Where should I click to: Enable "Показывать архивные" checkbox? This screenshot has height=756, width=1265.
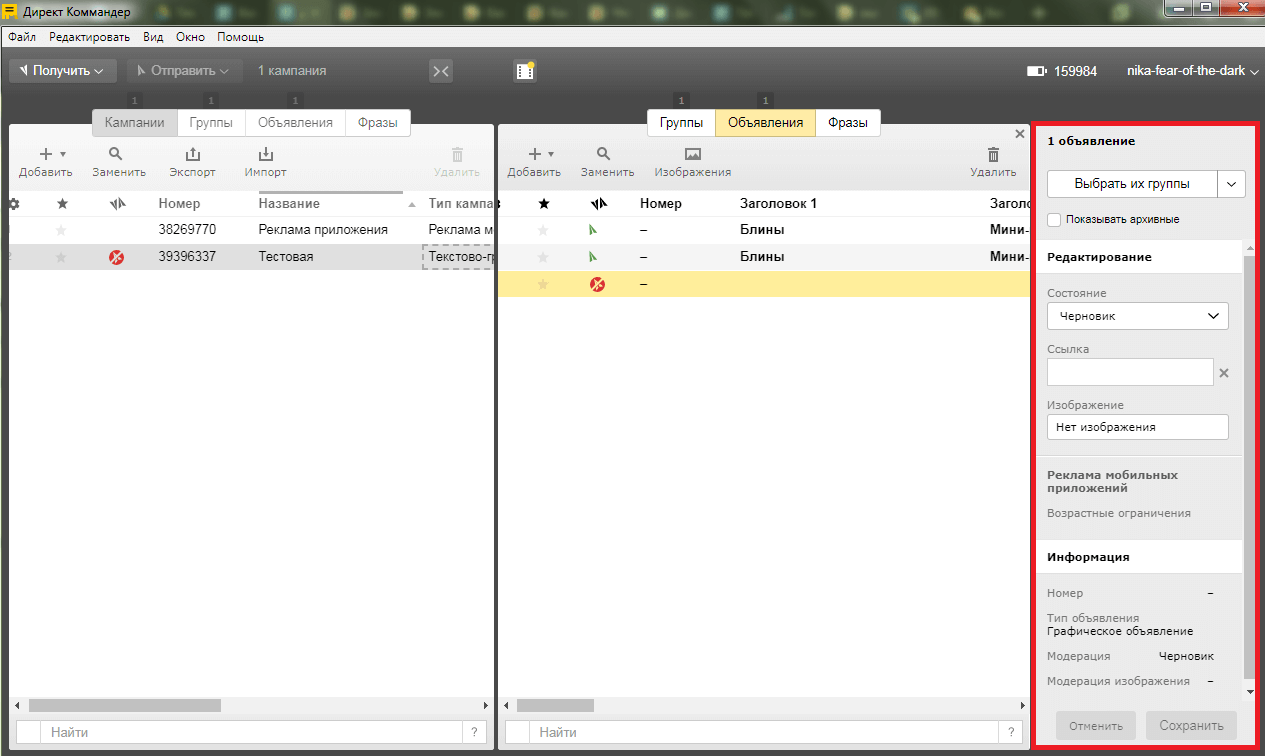pos(1054,219)
